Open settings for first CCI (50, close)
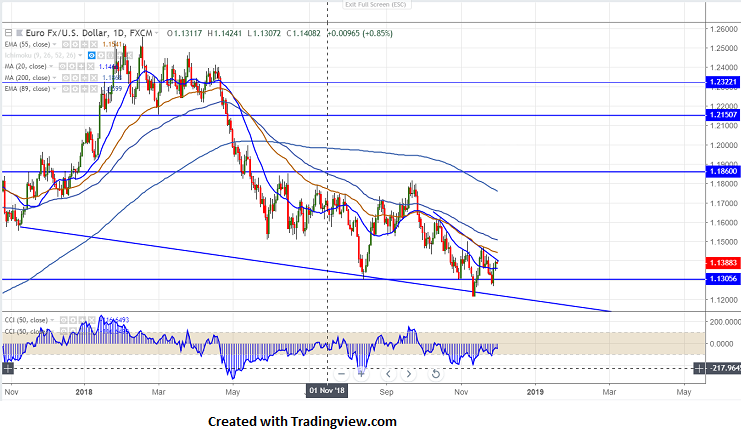The width and height of the screenshot is (745, 441). [73, 320]
